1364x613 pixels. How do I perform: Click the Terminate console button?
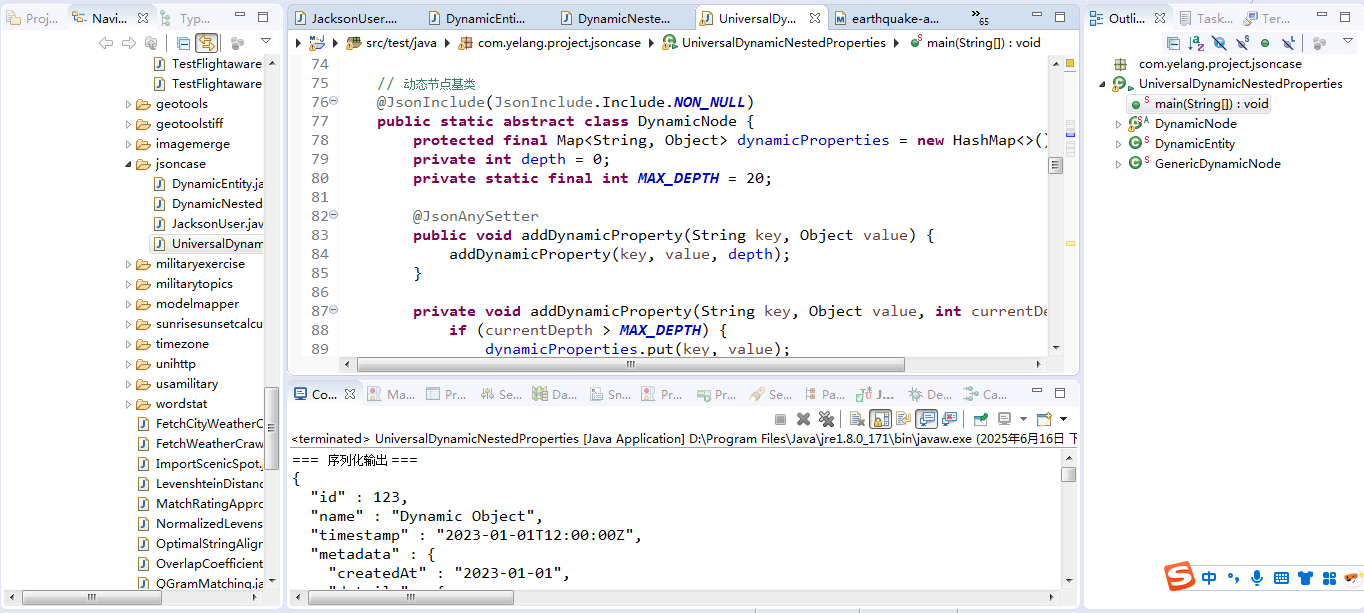click(780, 419)
